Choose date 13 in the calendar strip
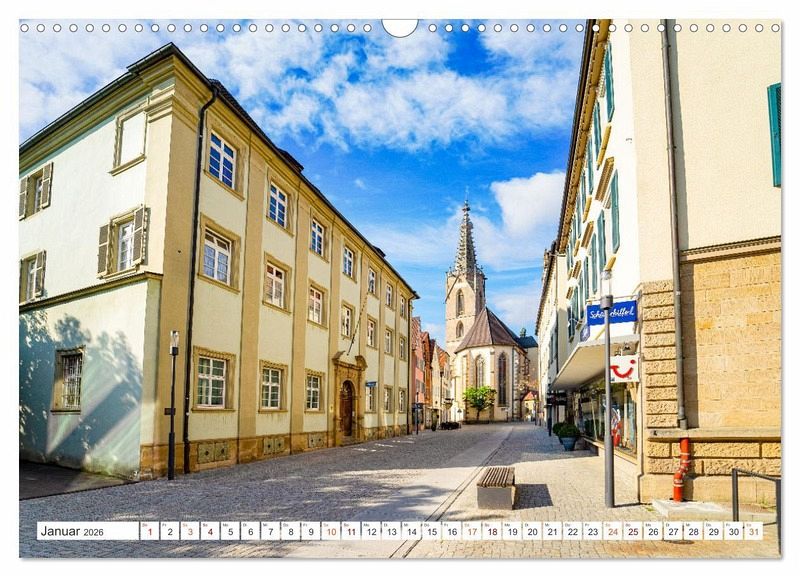 [391, 531]
